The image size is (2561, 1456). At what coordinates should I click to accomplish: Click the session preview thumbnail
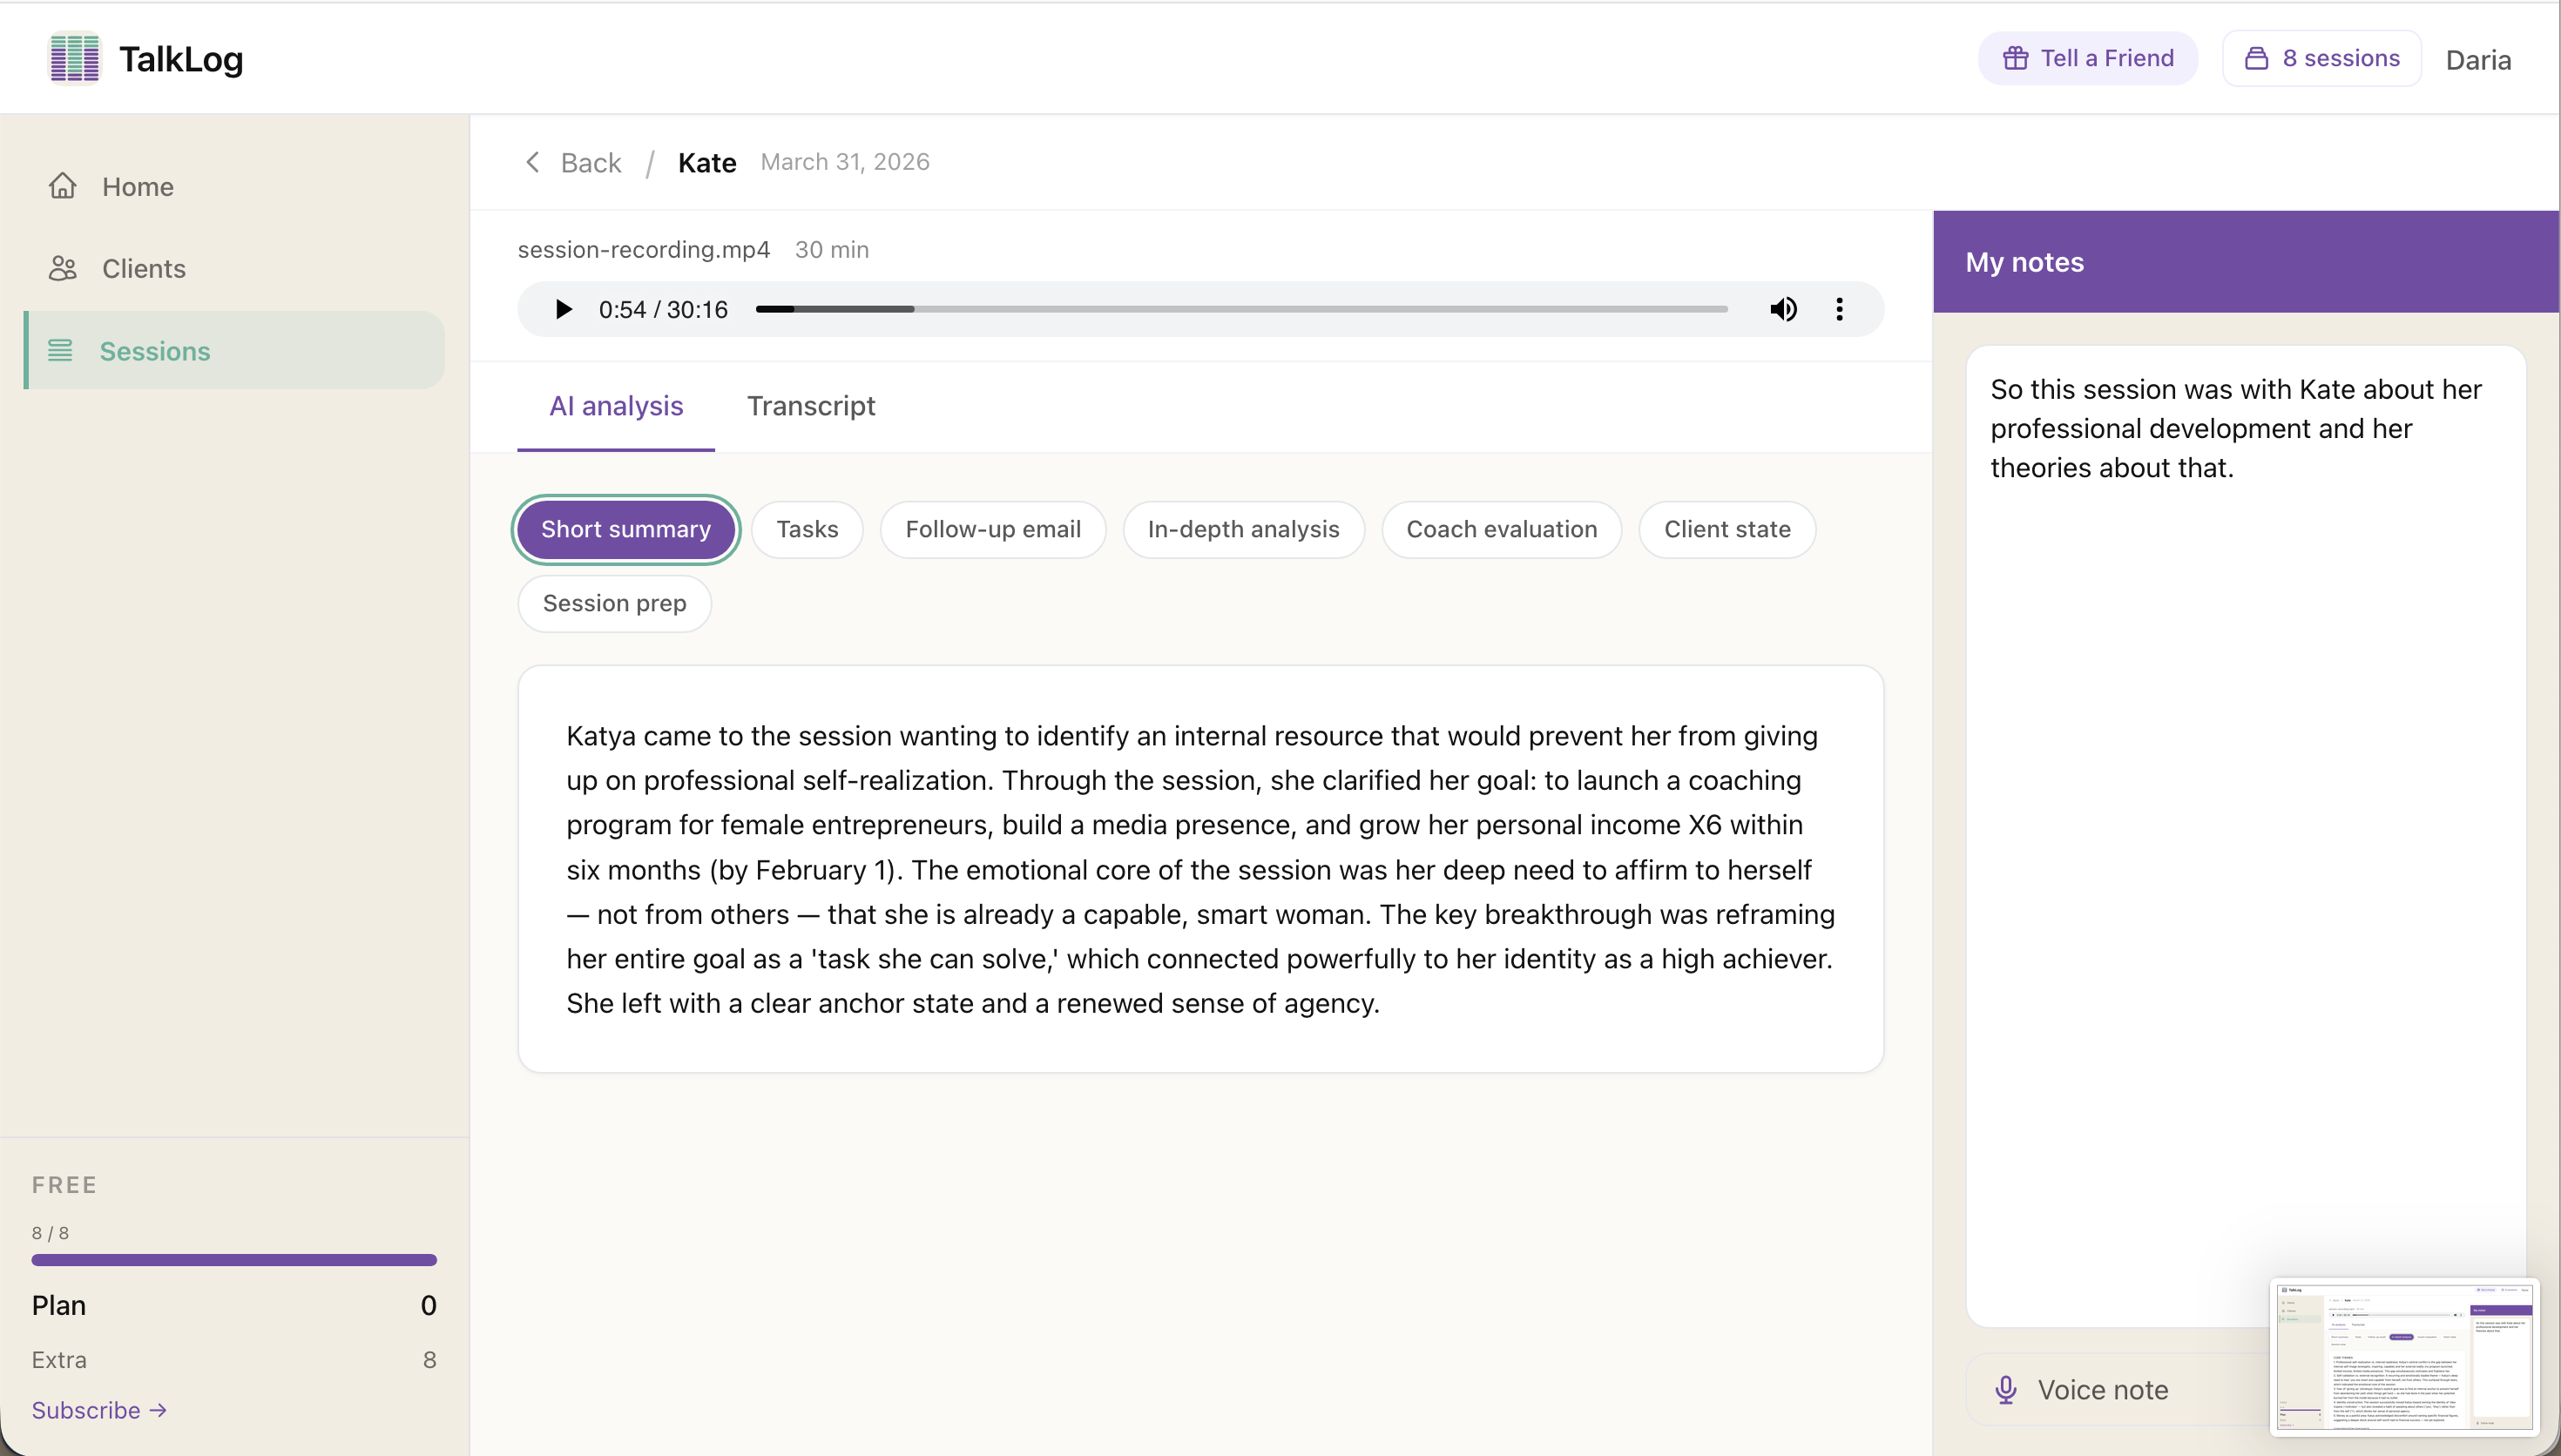[2403, 1356]
